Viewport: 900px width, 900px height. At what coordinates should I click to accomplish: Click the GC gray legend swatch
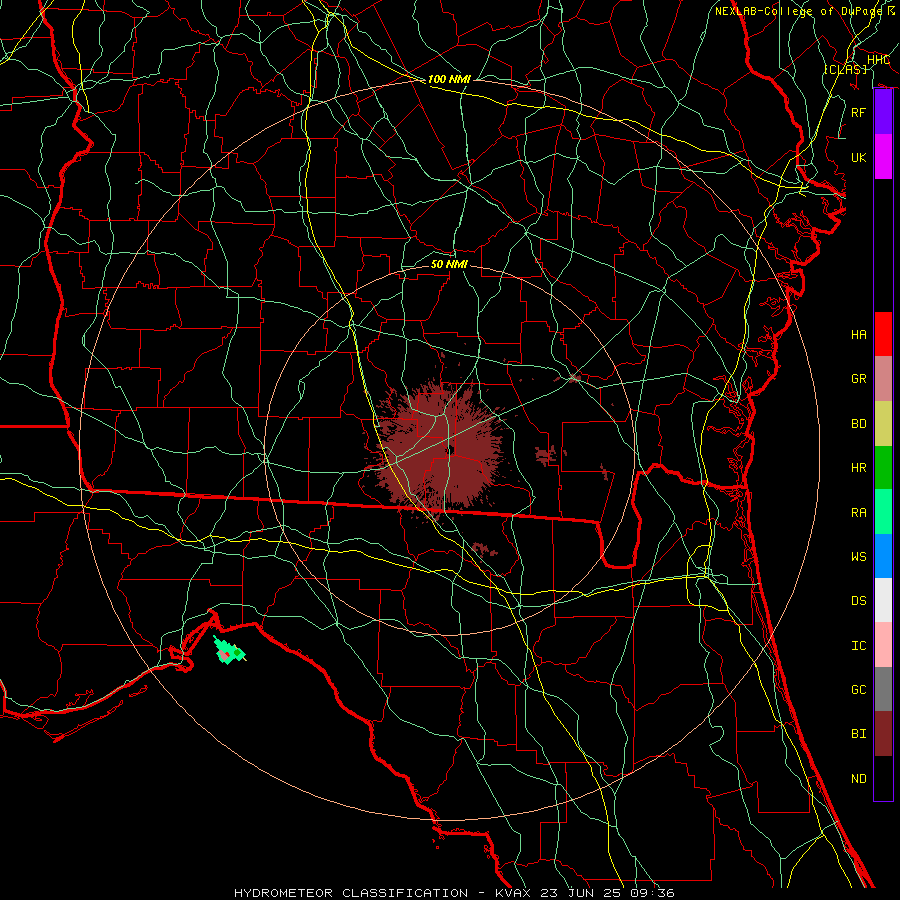(x=883, y=689)
